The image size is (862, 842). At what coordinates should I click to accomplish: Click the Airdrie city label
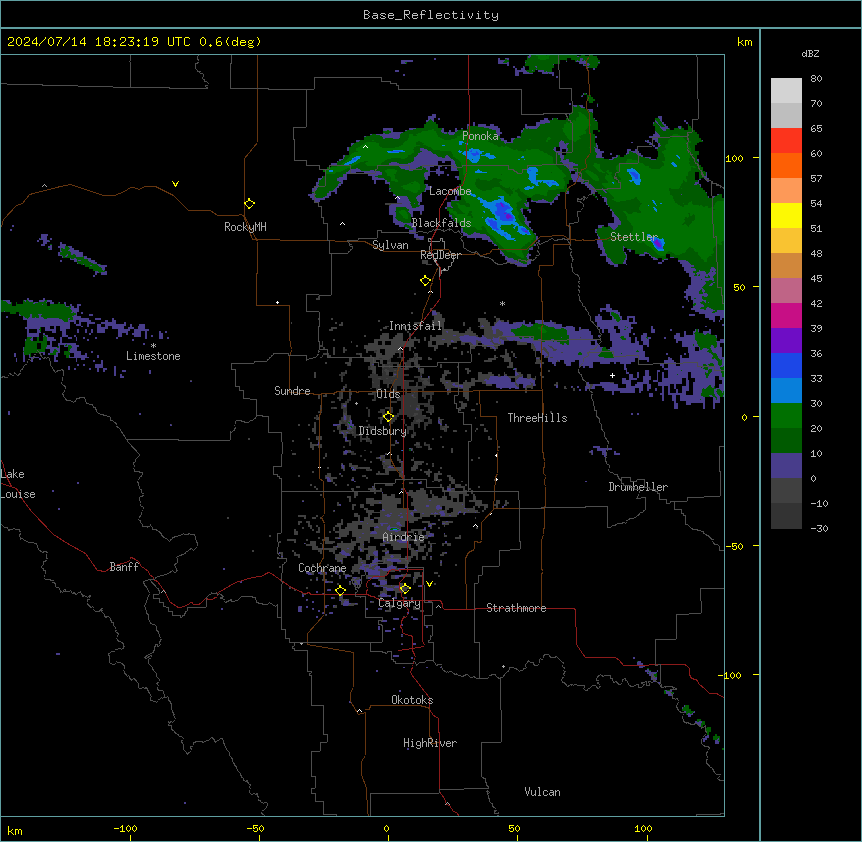[404, 537]
